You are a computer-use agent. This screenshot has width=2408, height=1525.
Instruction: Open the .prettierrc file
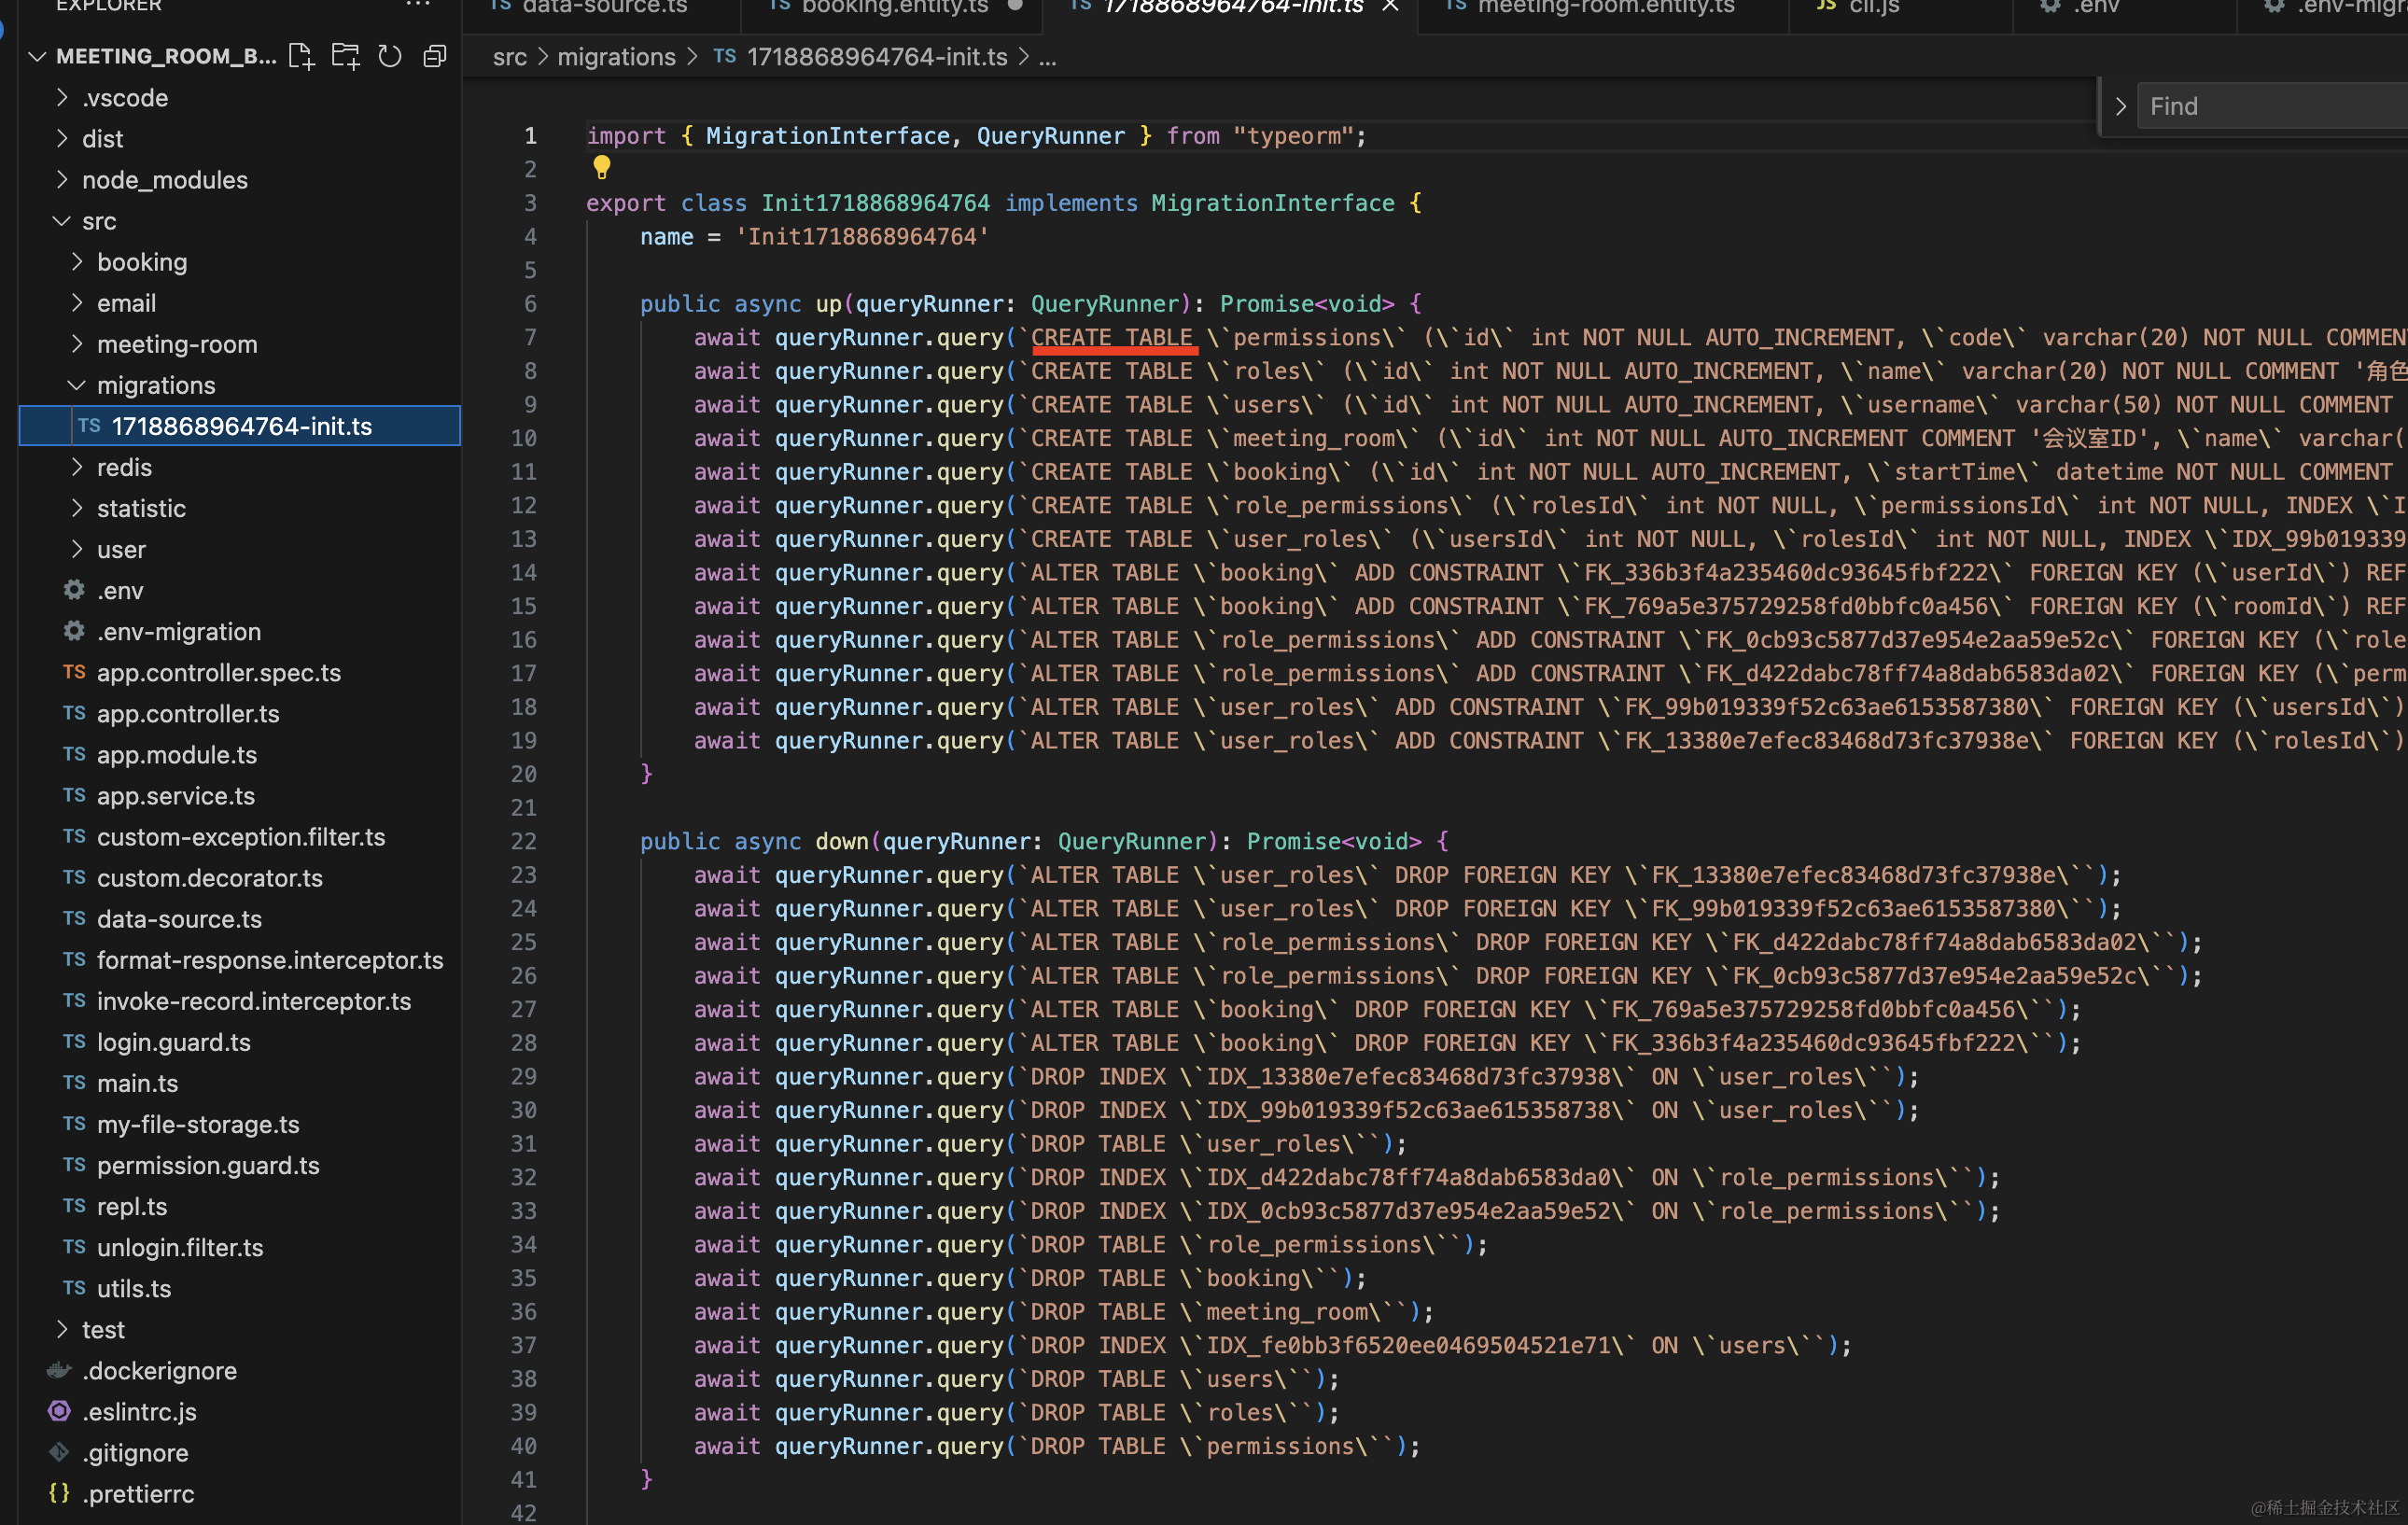pyautogui.click(x=138, y=1493)
